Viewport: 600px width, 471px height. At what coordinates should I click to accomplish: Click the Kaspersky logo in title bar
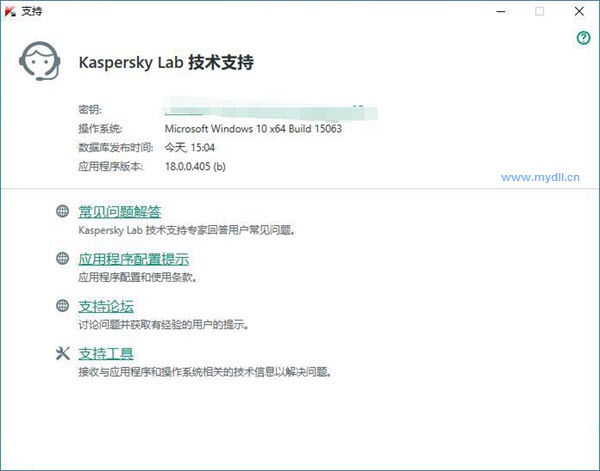tap(10, 11)
